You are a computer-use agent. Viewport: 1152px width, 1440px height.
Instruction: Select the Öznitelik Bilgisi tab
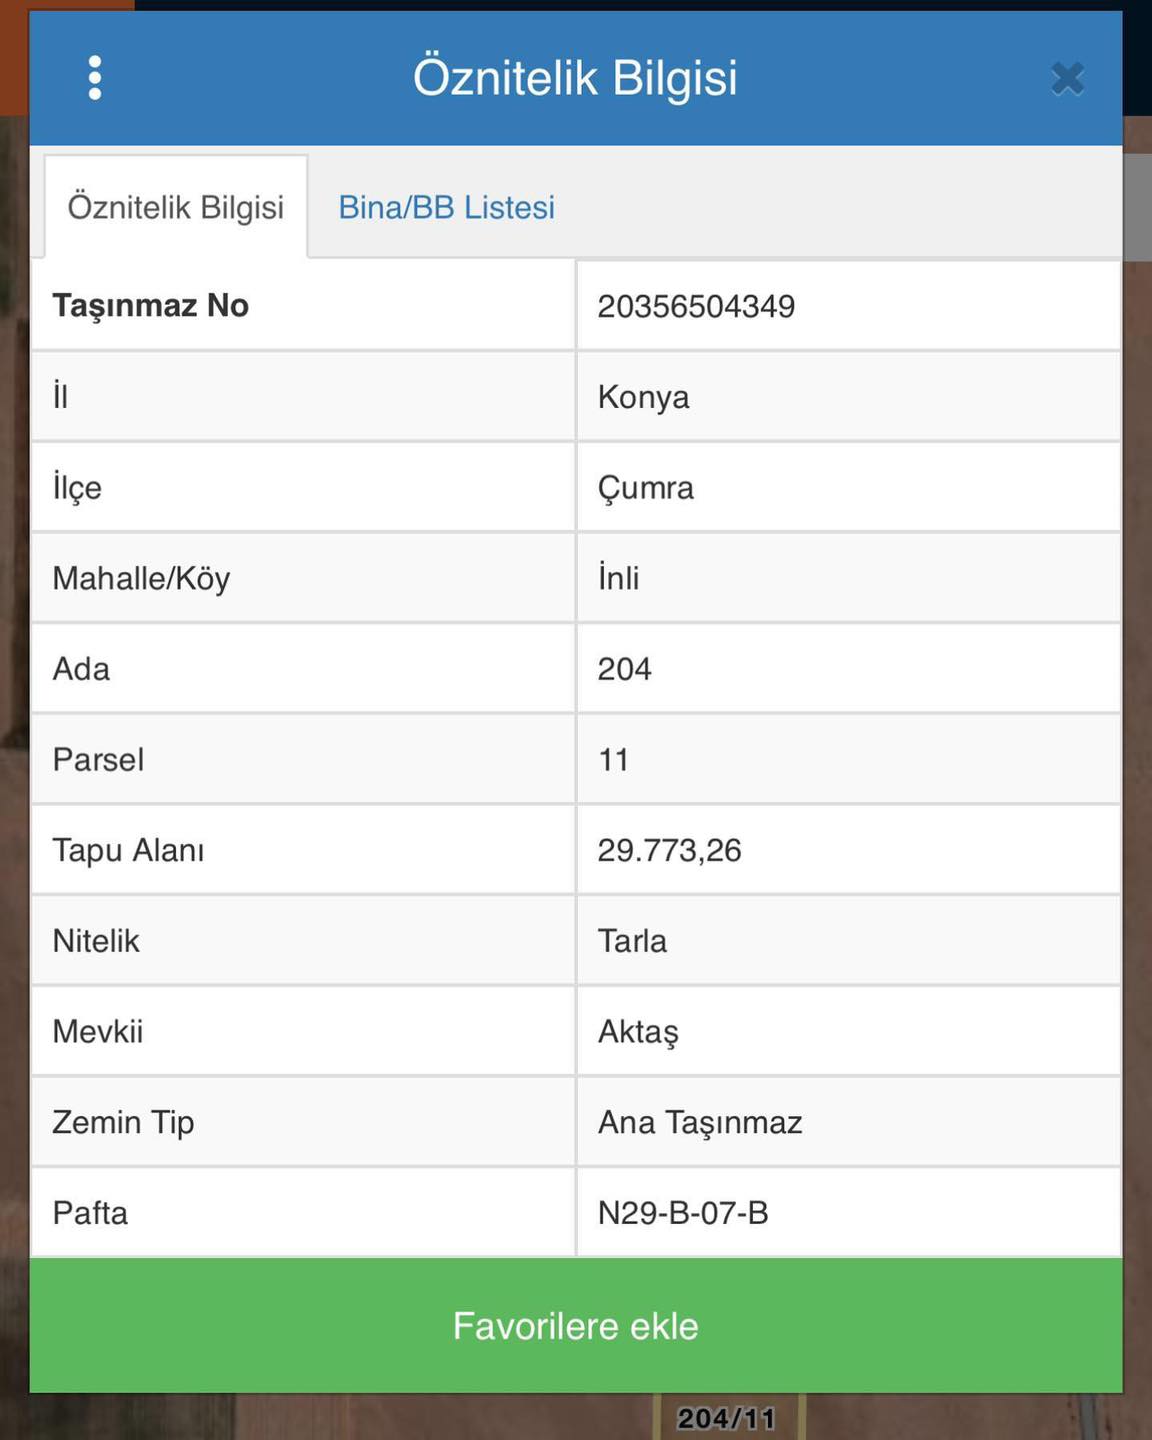[176, 207]
